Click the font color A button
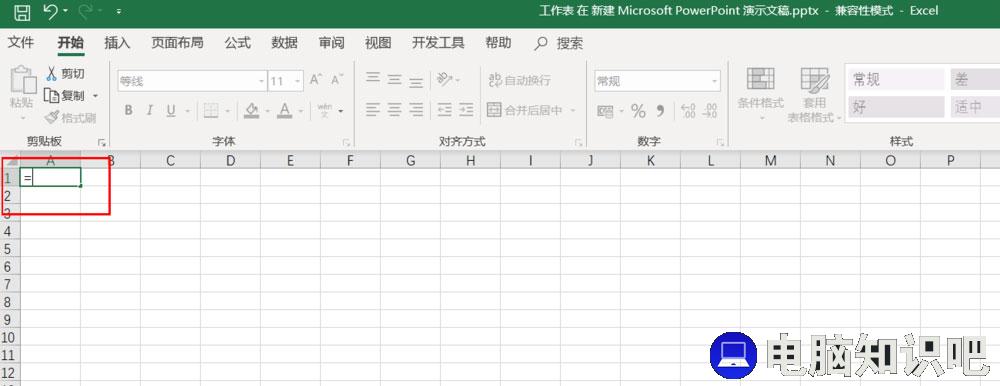 [x=284, y=110]
